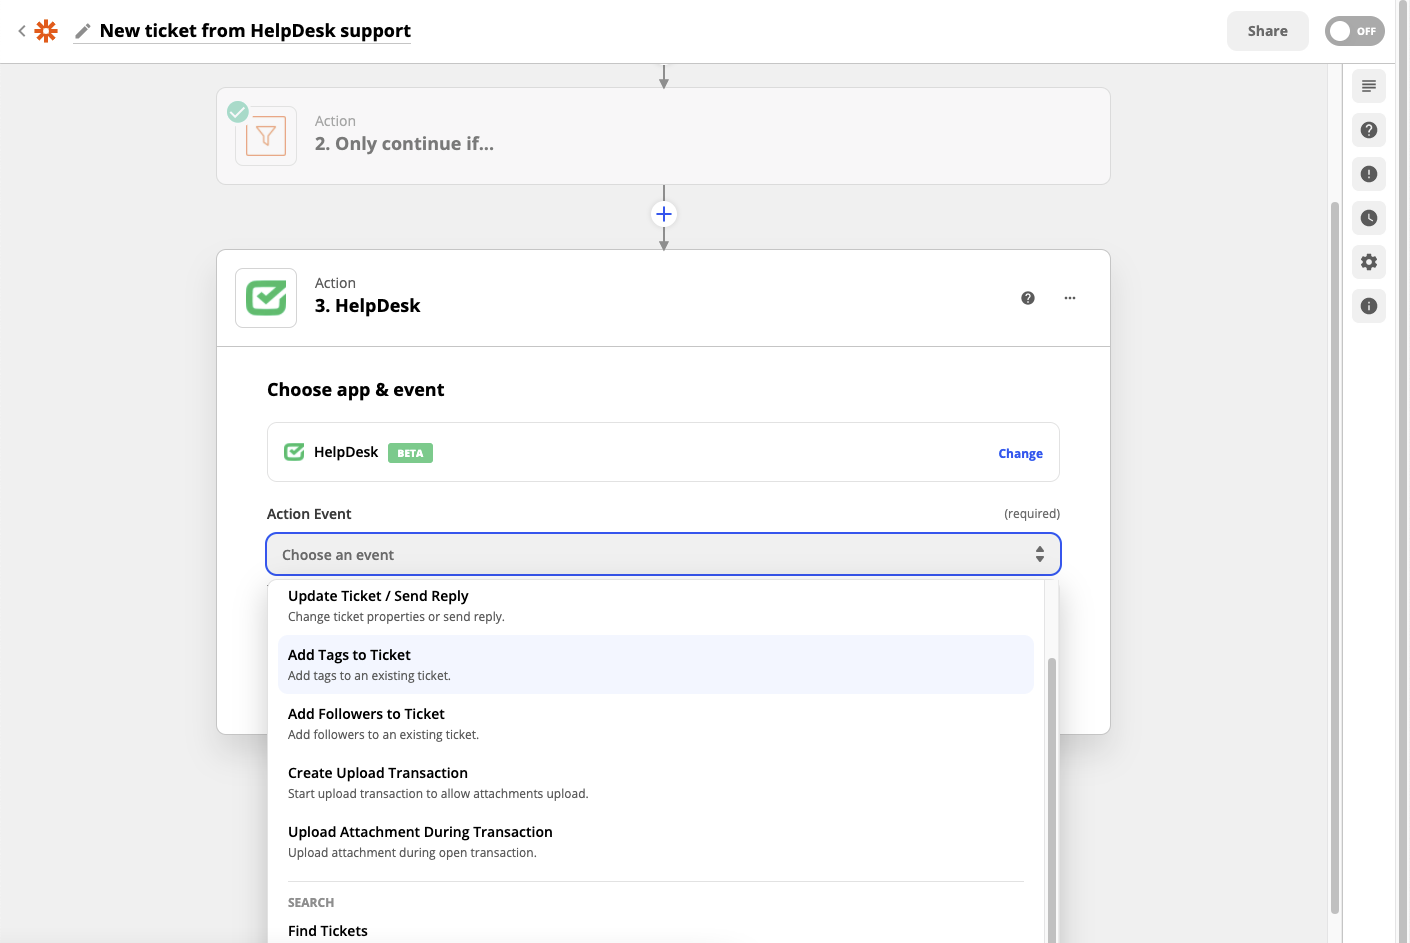The width and height of the screenshot is (1410, 943).
Task: Click 'Change ticket properties or send reply.' text
Action: [396, 617]
